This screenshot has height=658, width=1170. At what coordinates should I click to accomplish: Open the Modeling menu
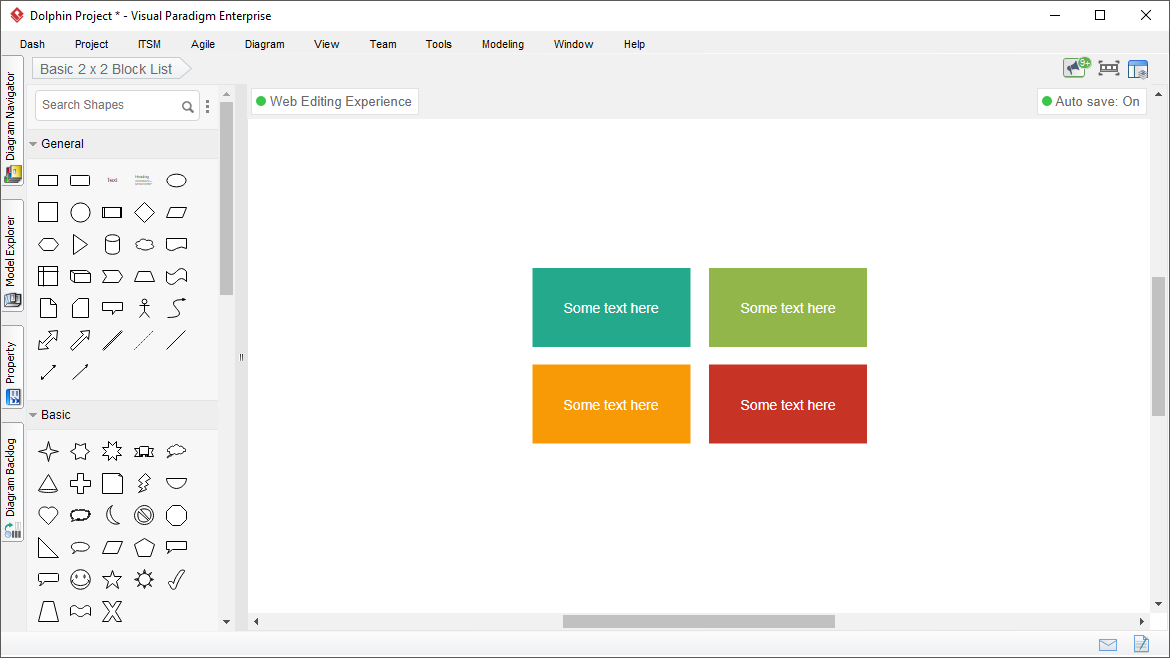click(x=502, y=44)
